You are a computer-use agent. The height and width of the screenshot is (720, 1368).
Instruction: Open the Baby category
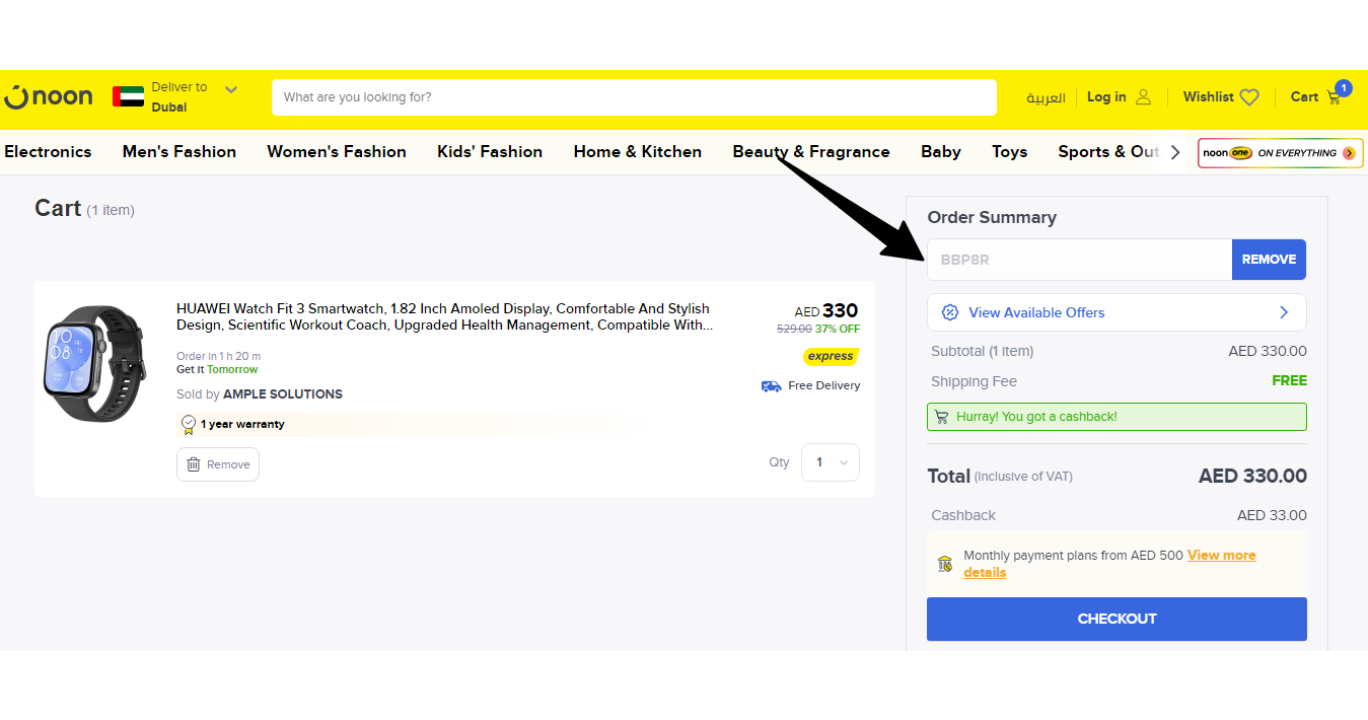[x=941, y=152]
